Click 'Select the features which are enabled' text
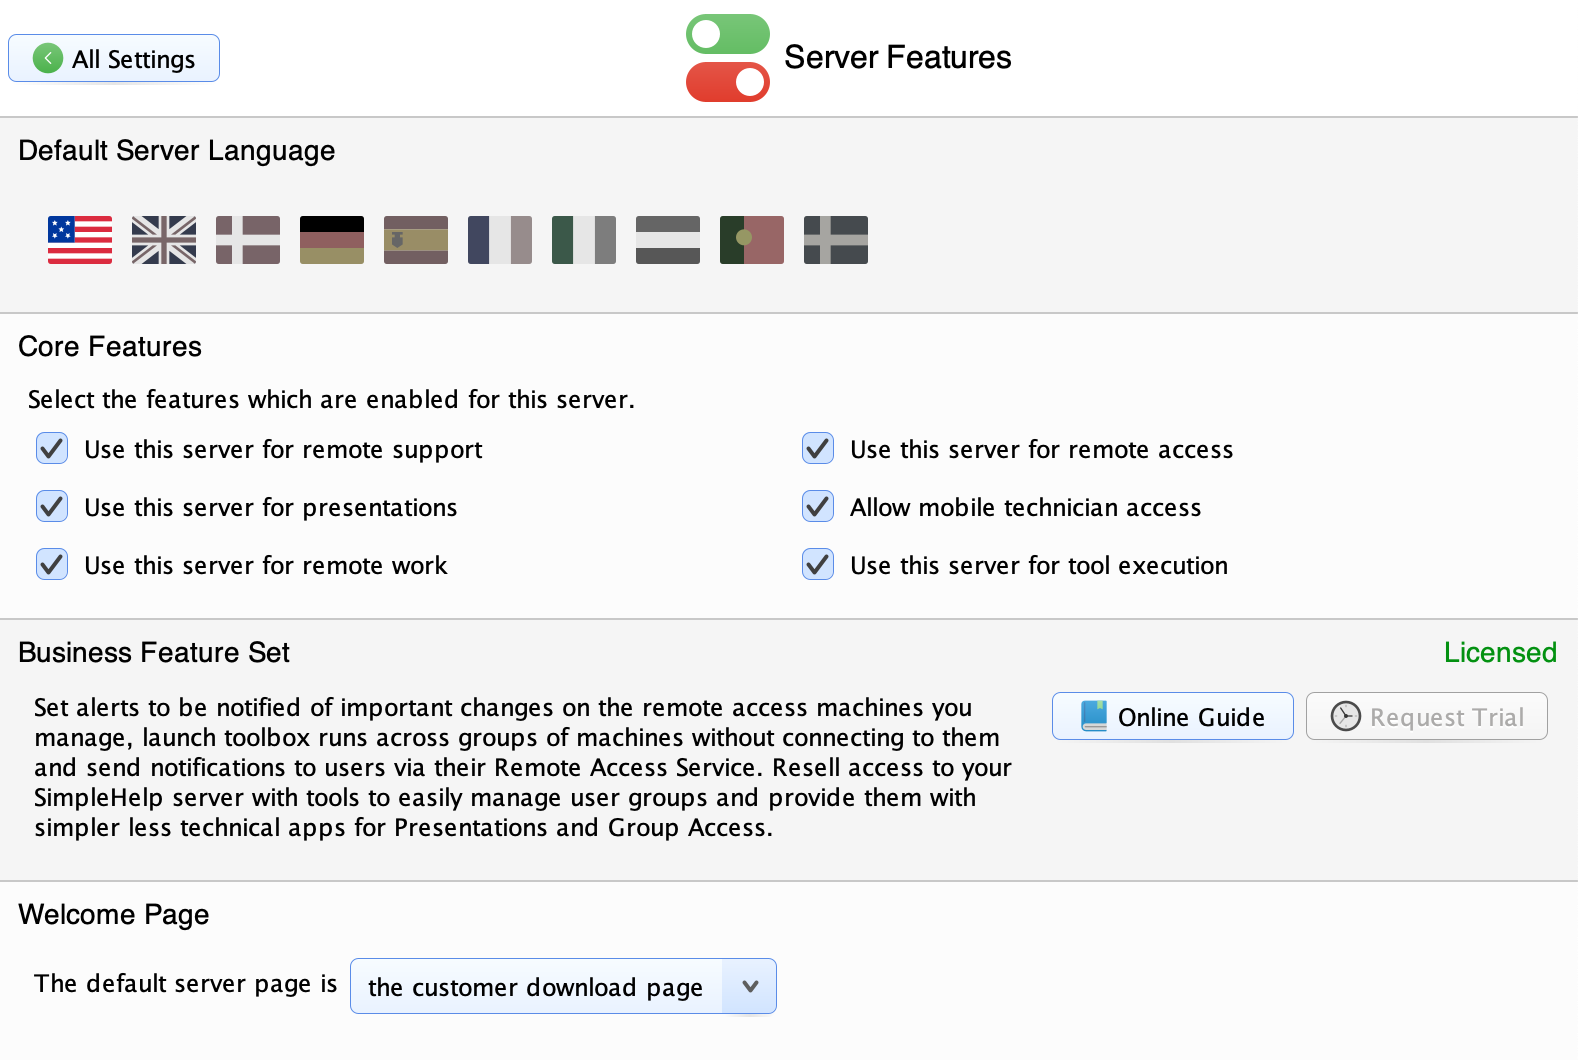This screenshot has height=1060, width=1578. (331, 399)
